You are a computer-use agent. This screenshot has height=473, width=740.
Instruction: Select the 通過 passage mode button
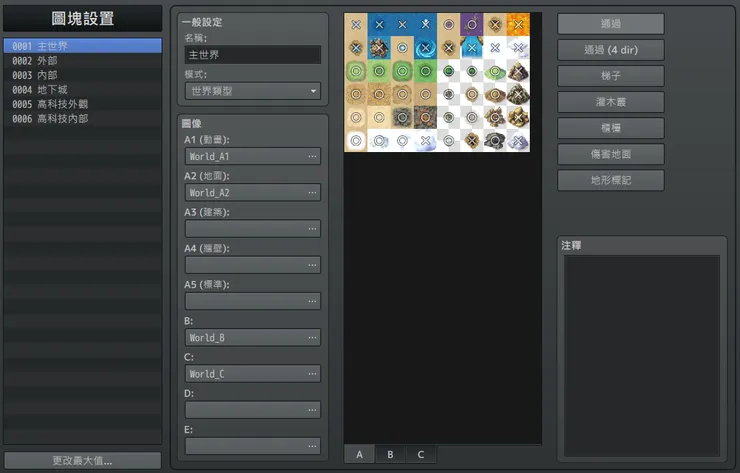[611, 24]
